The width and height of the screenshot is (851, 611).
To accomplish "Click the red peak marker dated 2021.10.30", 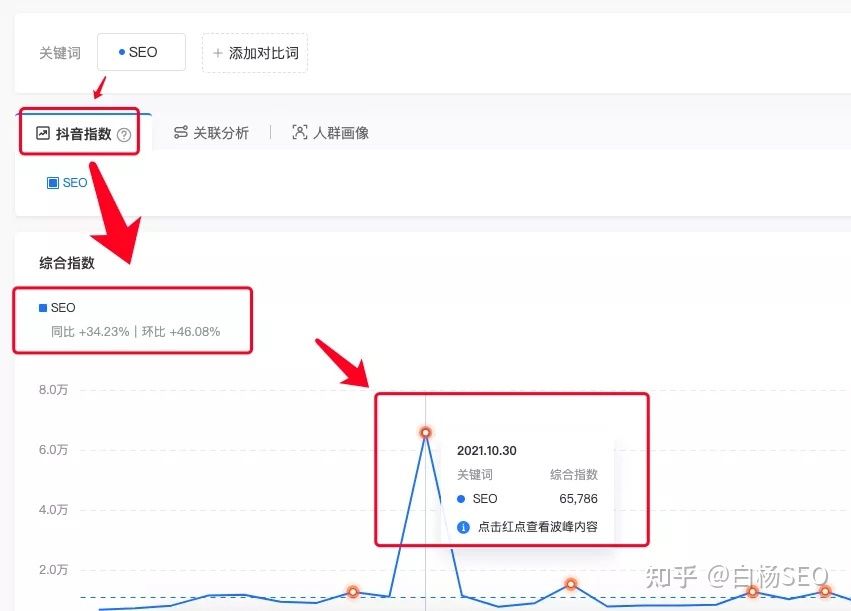I will tap(426, 432).
